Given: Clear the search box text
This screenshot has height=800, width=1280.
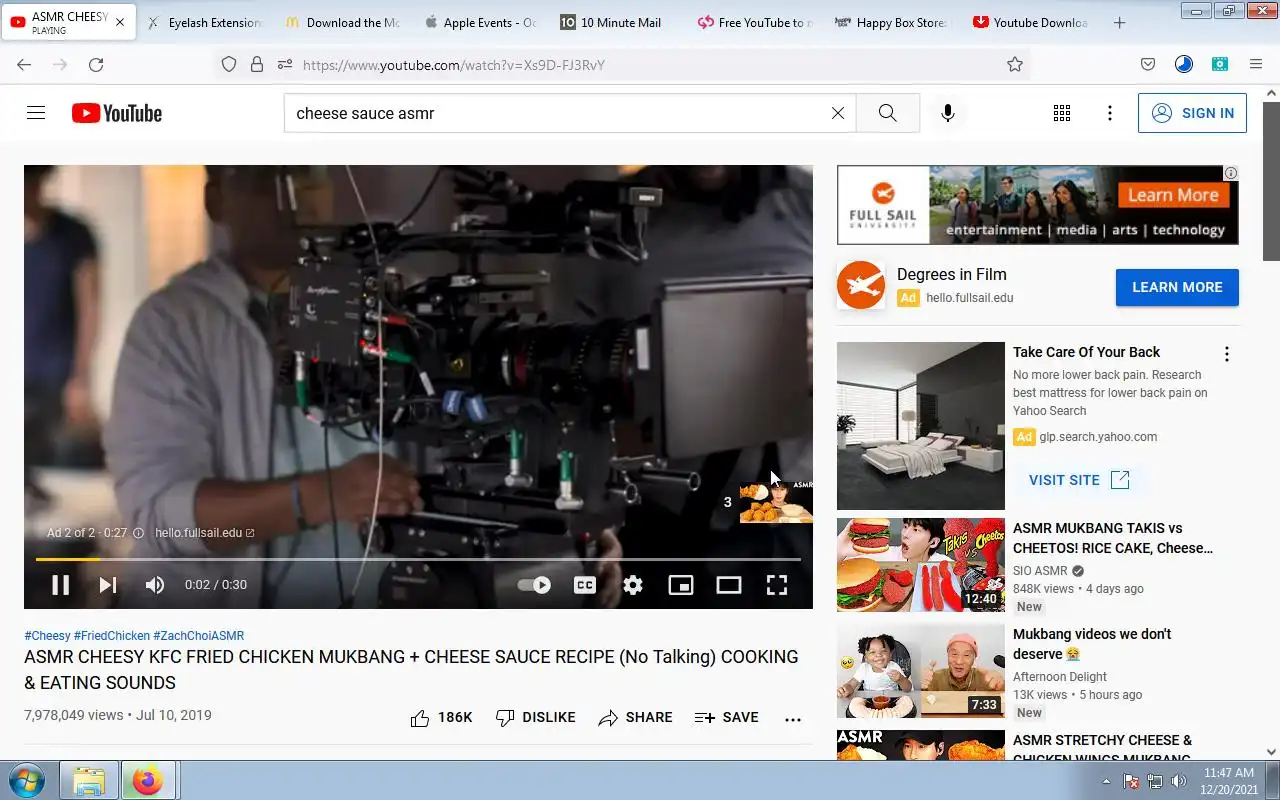Looking at the screenshot, I should [x=838, y=113].
